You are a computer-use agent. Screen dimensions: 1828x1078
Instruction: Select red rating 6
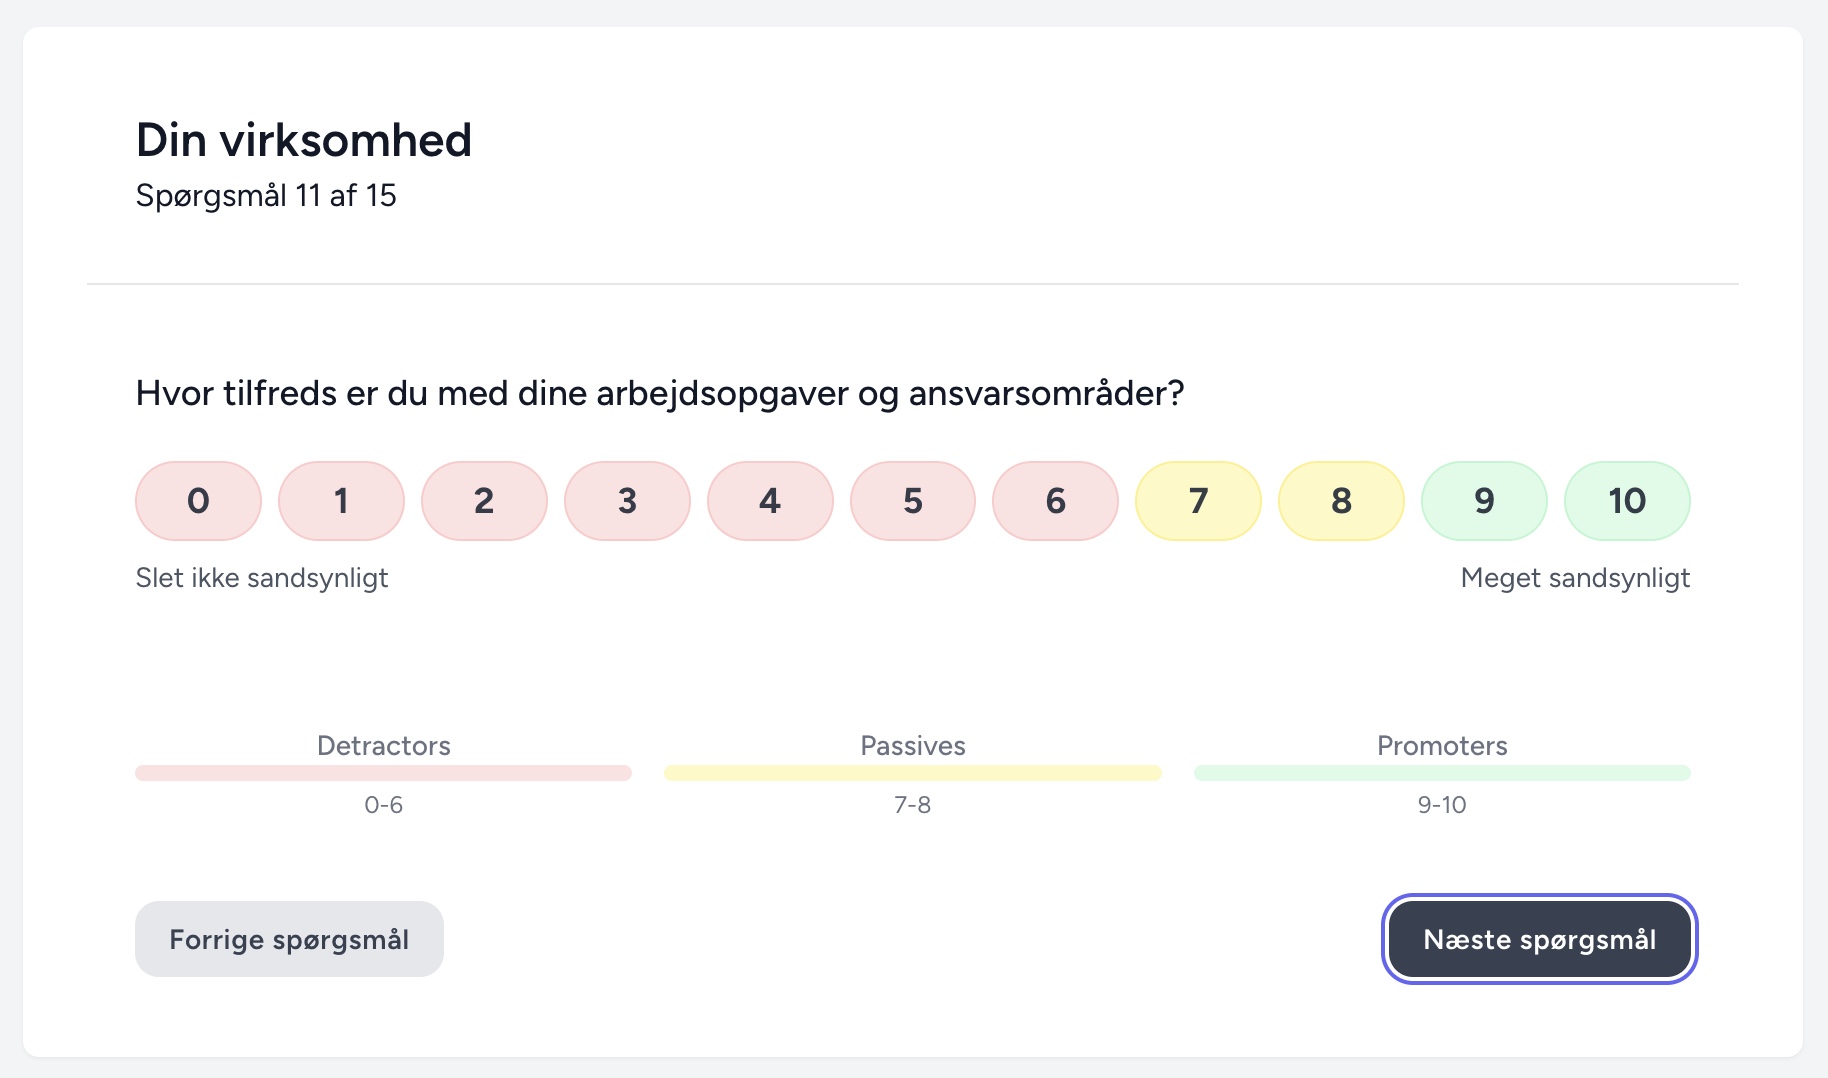click(x=1055, y=501)
